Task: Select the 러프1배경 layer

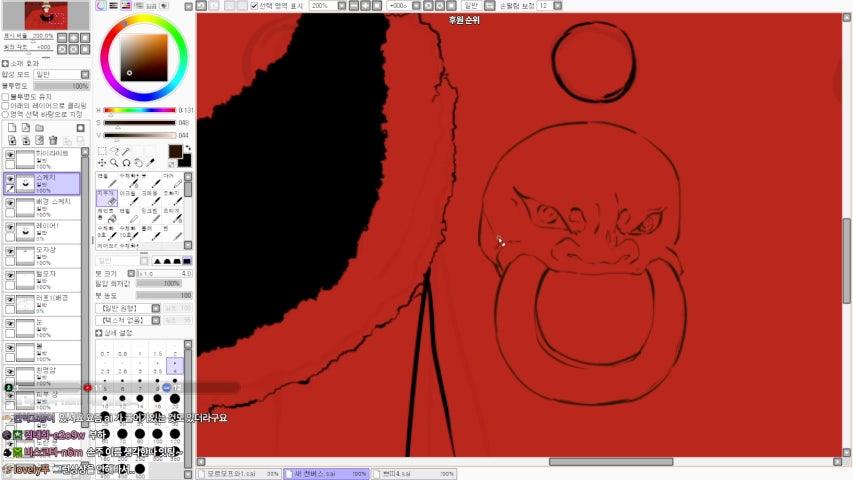Action: (42, 304)
